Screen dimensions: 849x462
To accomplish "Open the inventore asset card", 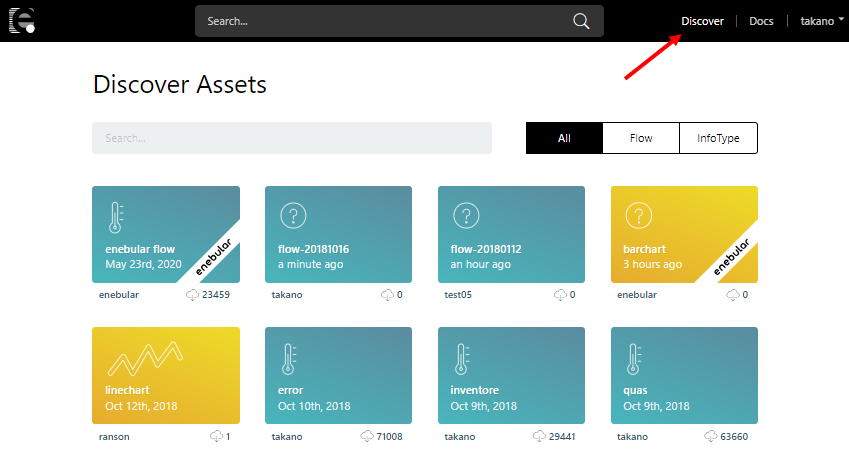I will pyautogui.click(x=512, y=376).
